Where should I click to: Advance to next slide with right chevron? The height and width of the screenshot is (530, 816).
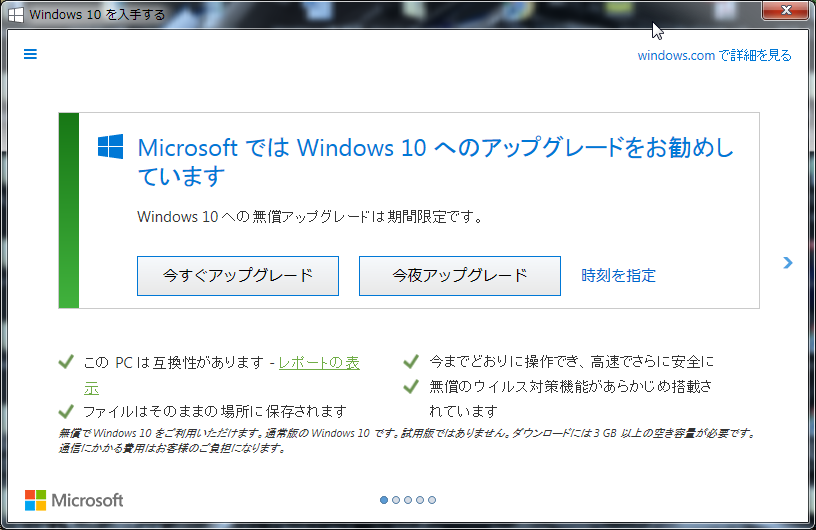click(788, 263)
